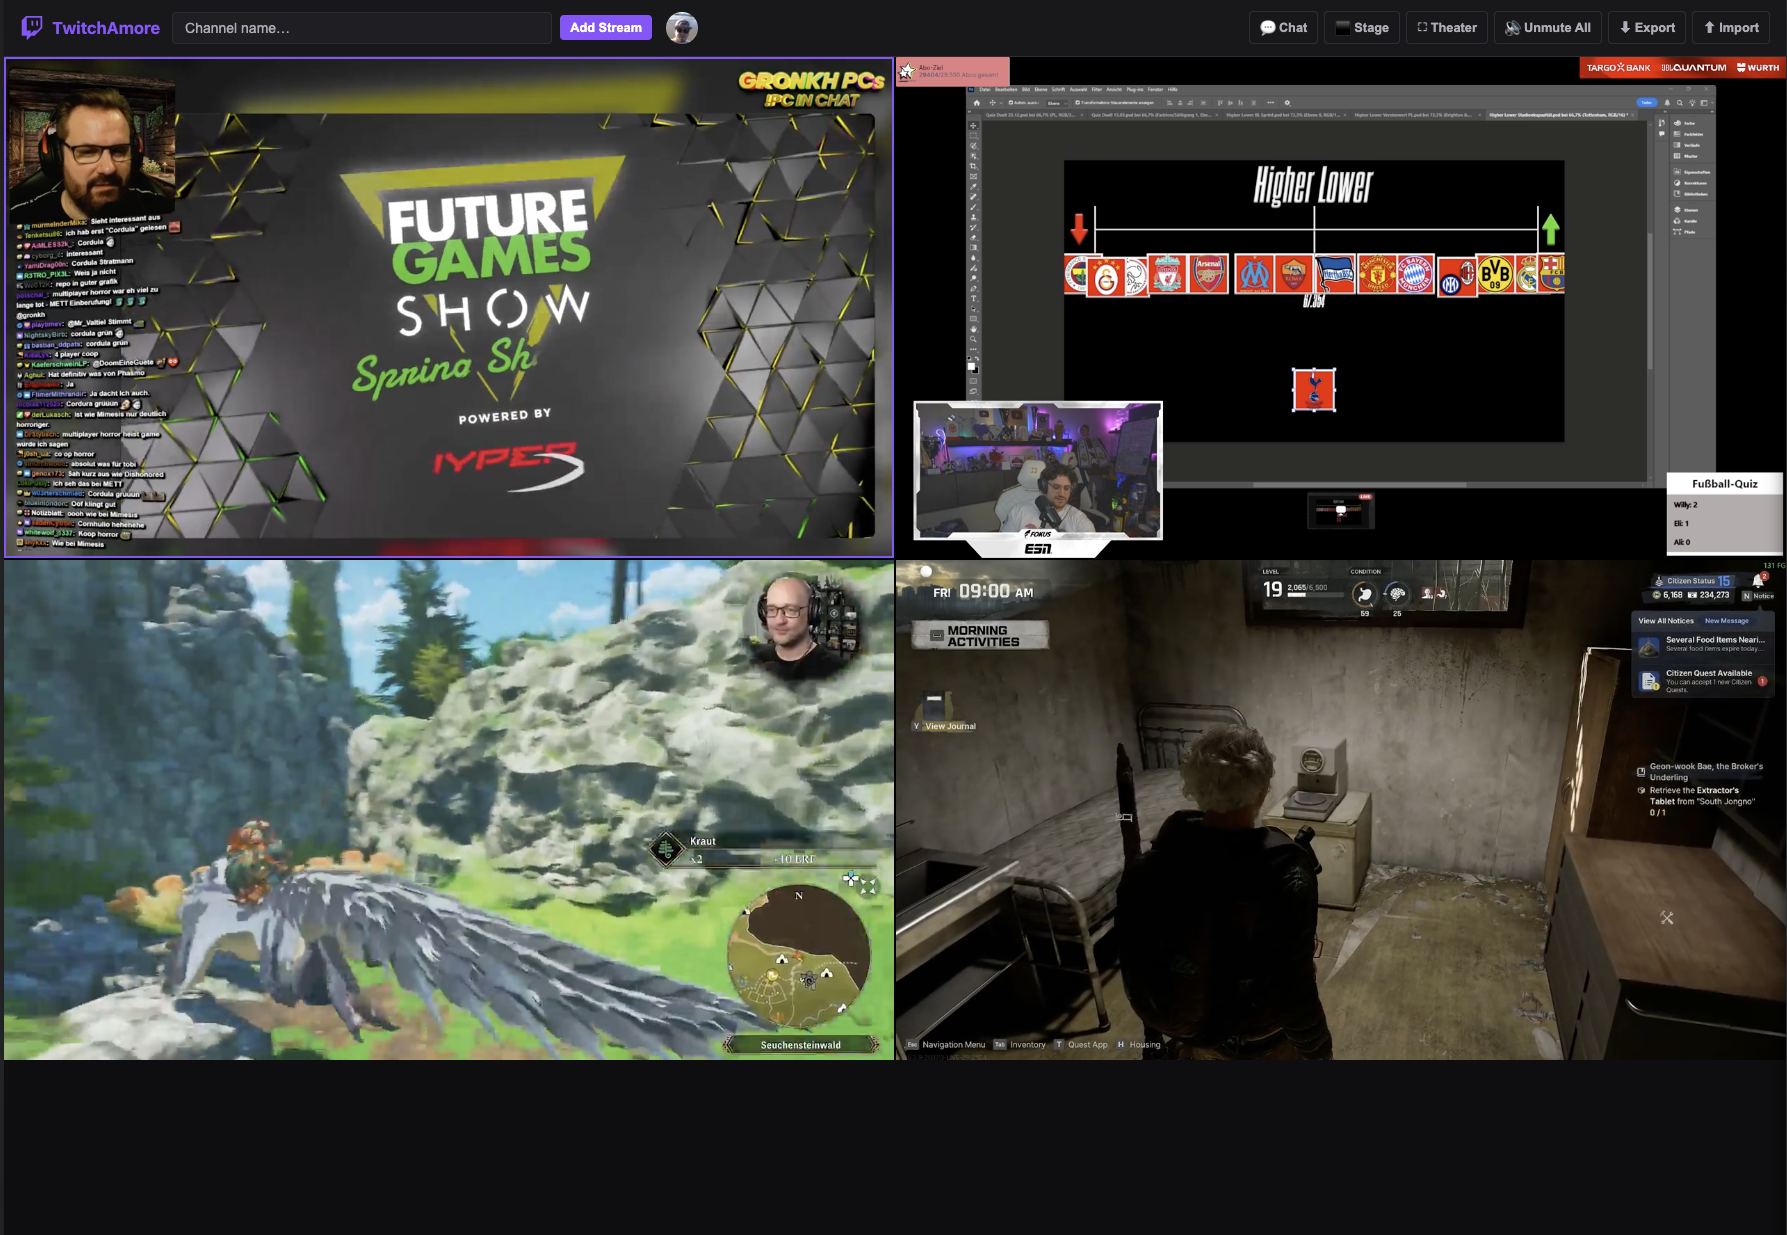Select the Text tool in Photoshop toolbar
Image resolution: width=1787 pixels, height=1235 pixels.
coord(973,298)
